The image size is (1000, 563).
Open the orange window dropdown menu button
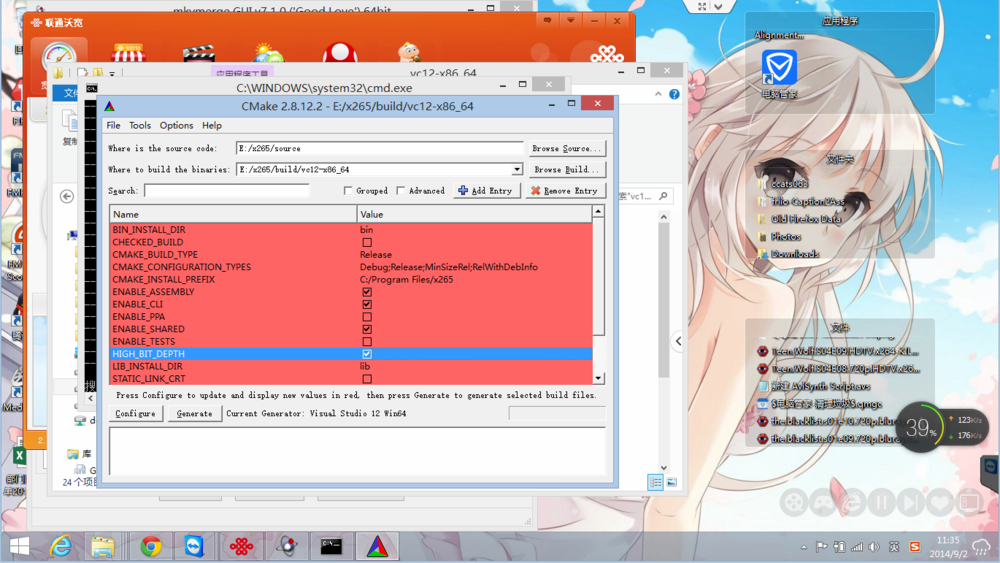(570, 21)
